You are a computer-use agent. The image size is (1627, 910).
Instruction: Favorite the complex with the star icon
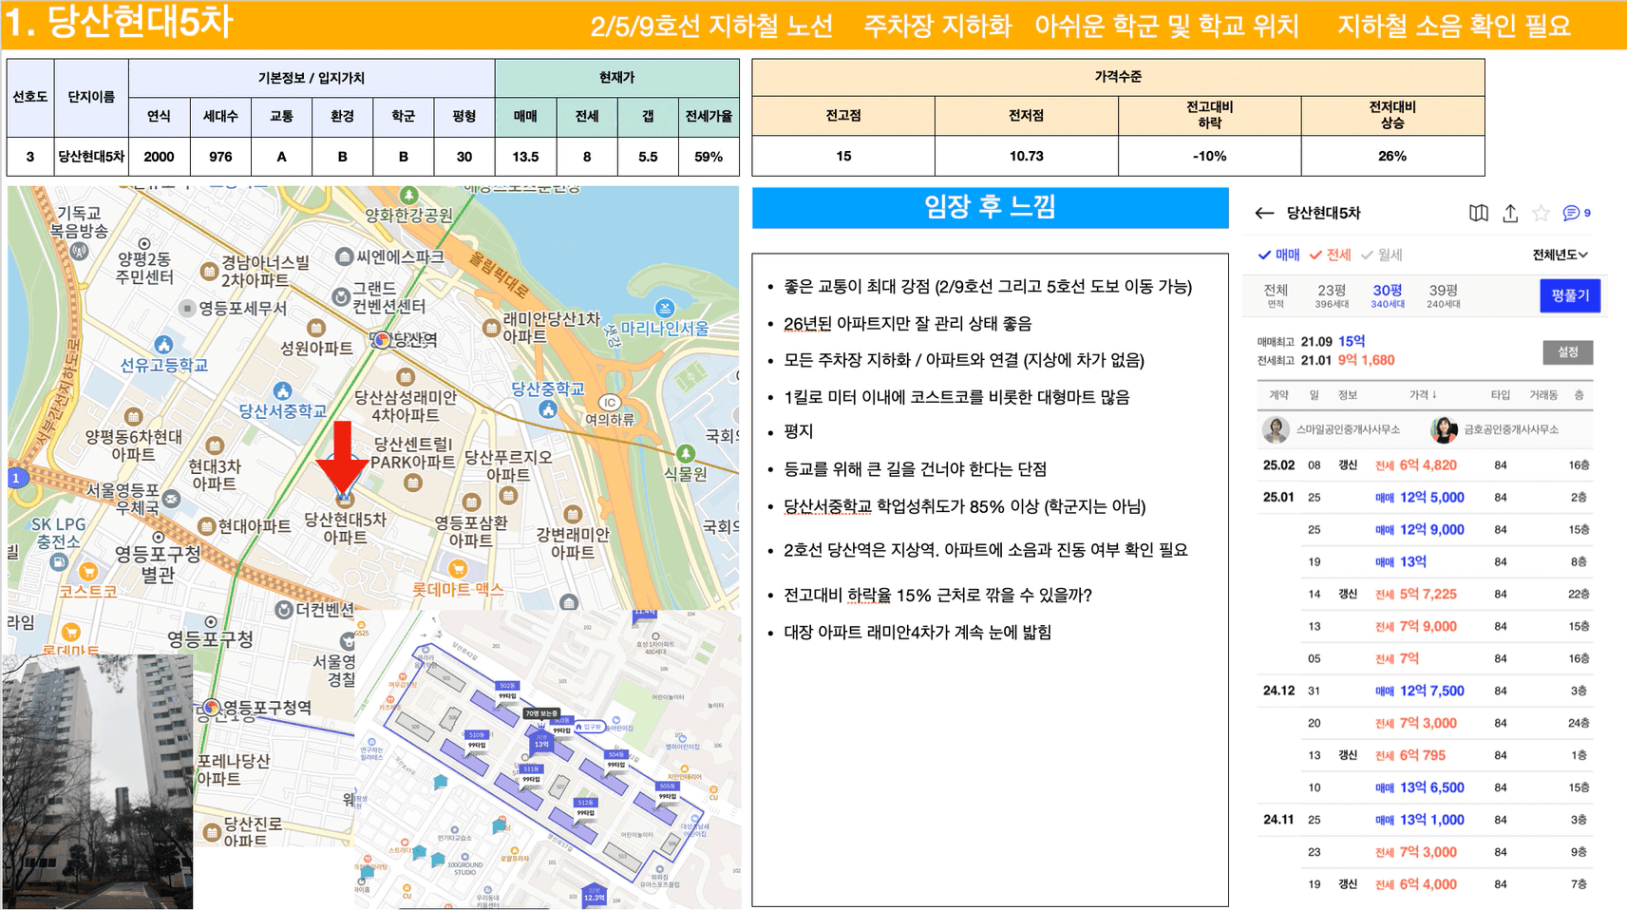pyautogui.click(x=1541, y=213)
